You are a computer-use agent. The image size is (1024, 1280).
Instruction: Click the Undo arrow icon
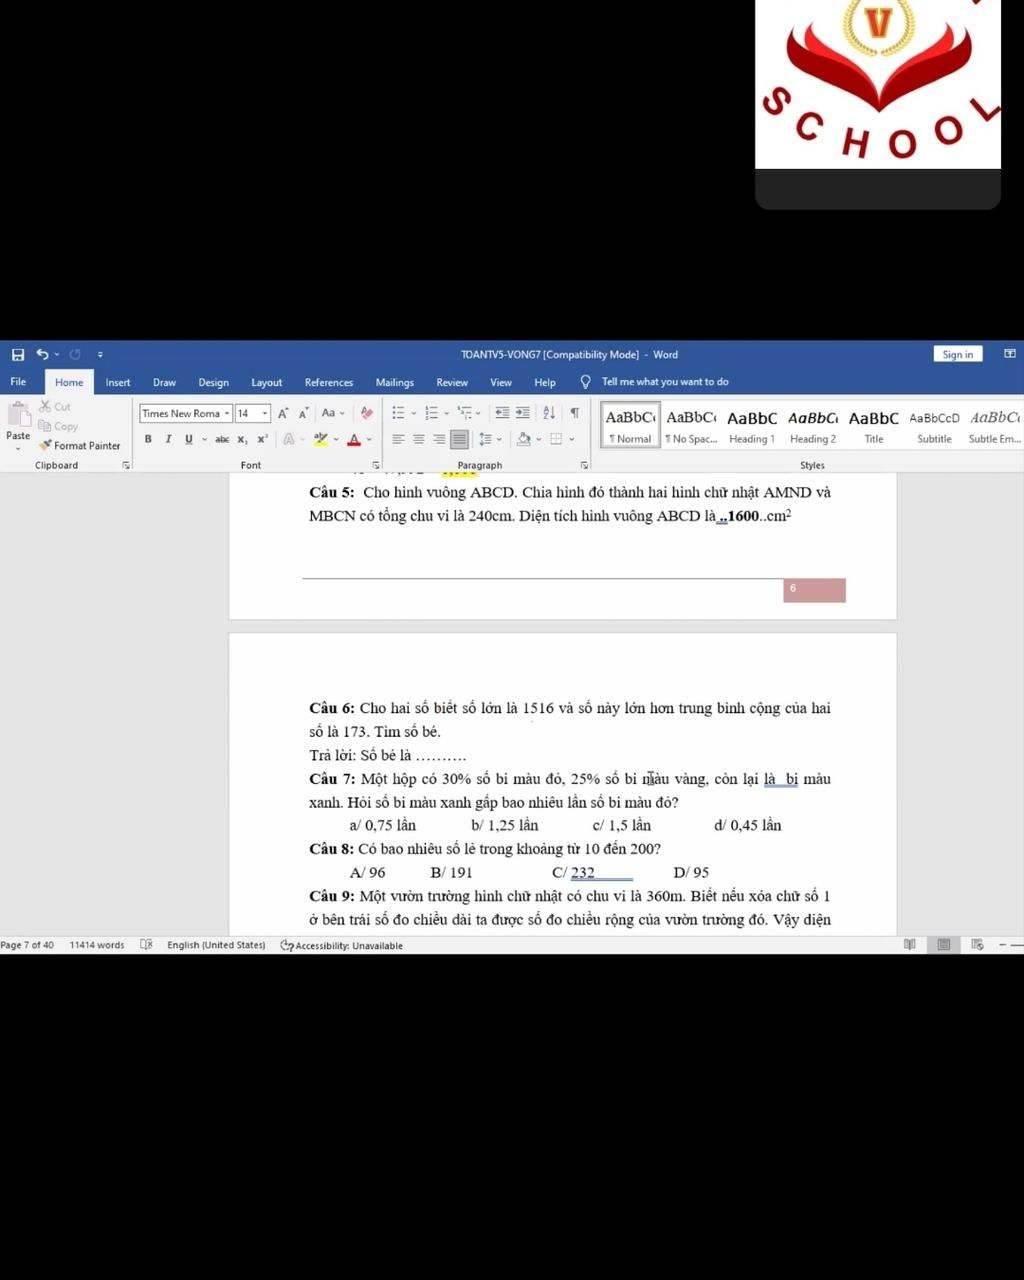coord(42,354)
